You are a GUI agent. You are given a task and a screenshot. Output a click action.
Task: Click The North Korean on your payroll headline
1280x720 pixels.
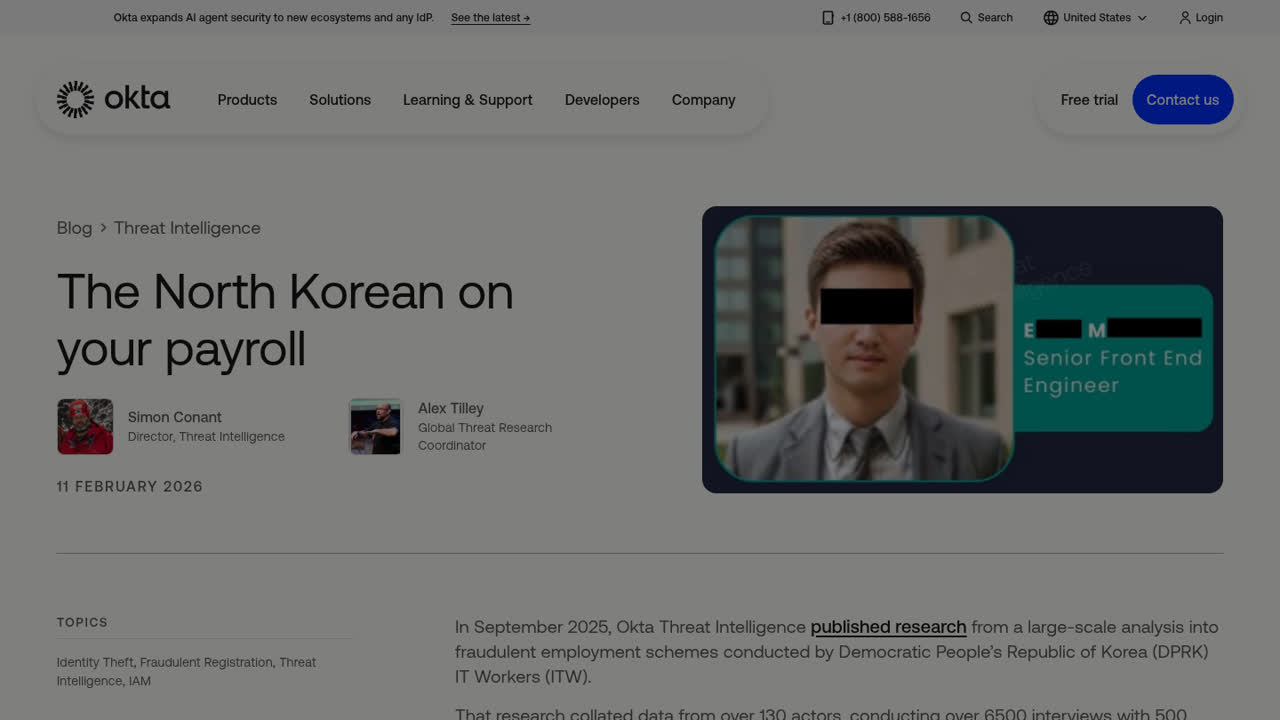coord(285,320)
